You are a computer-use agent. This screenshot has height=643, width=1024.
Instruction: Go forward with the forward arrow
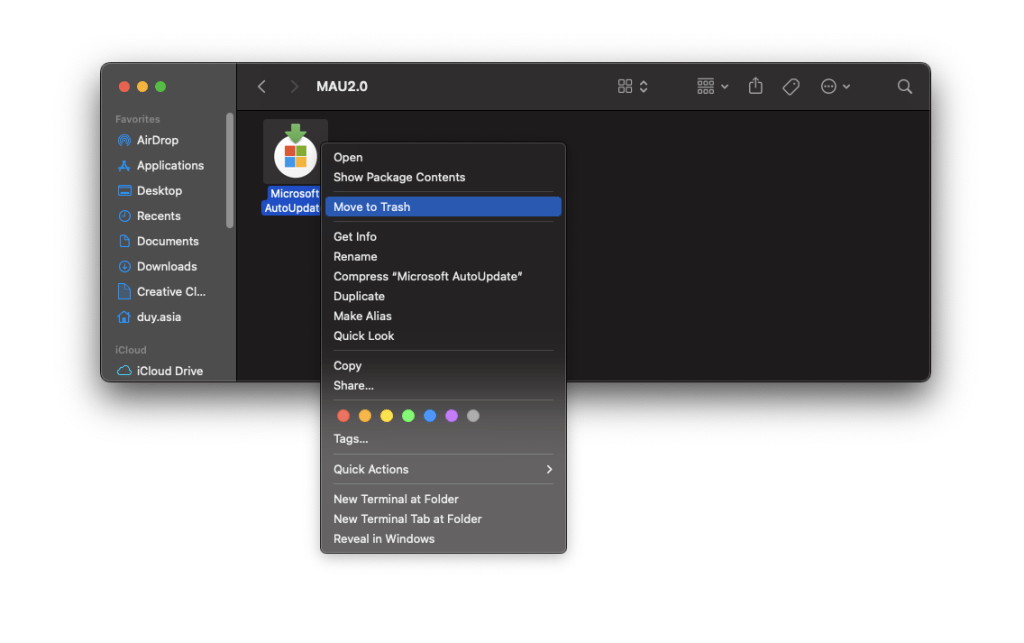pyautogui.click(x=294, y=86)
